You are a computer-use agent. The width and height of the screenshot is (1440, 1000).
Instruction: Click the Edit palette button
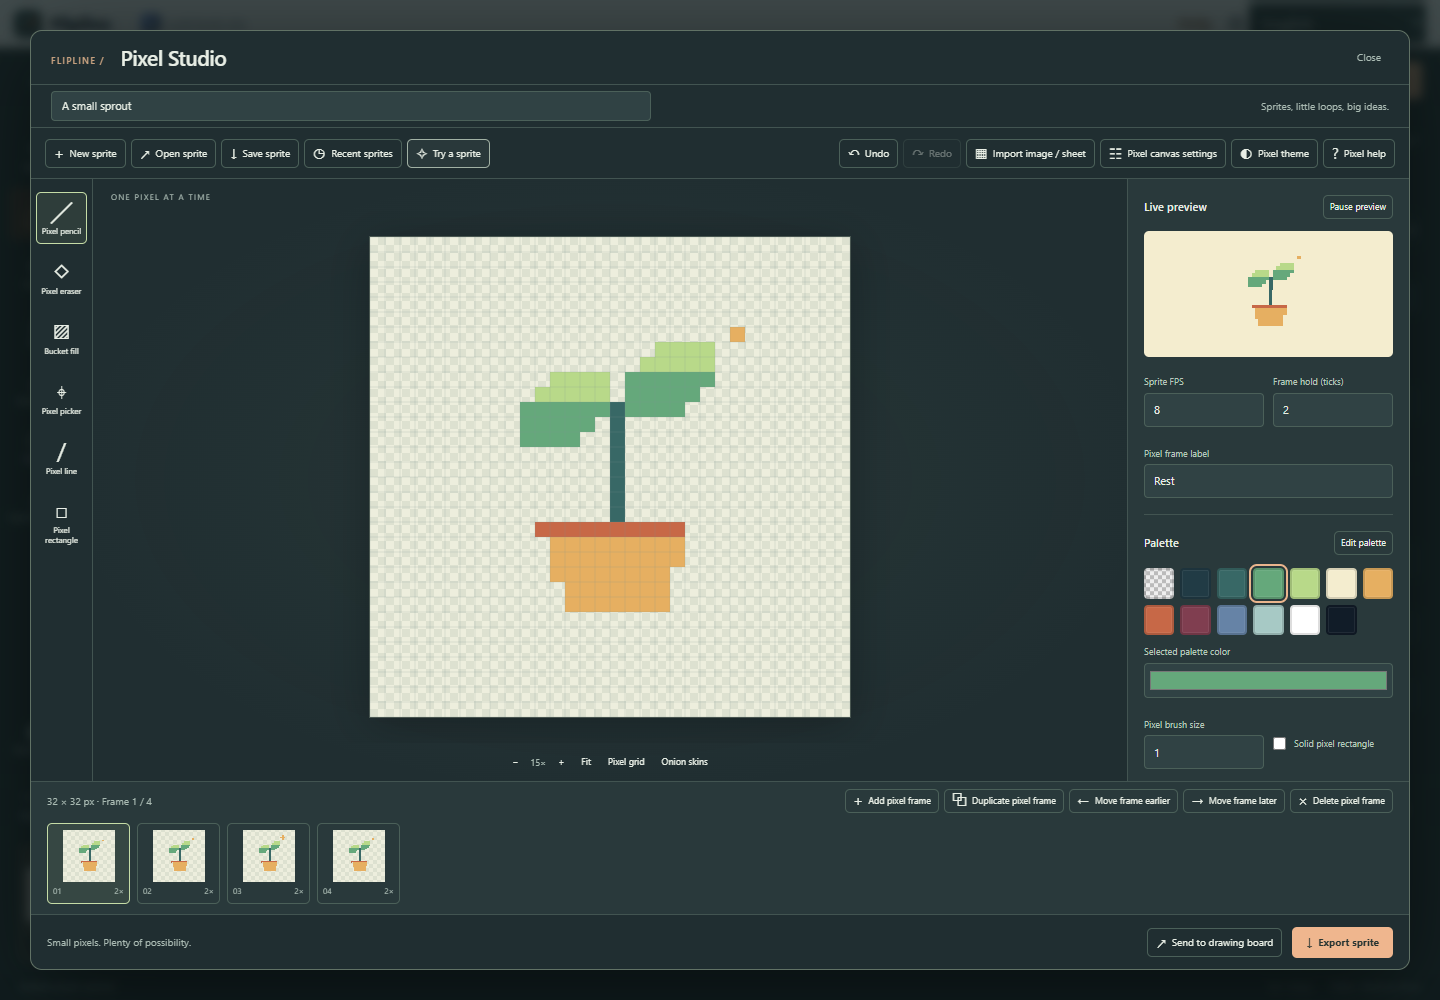(x=1363, y=543)
